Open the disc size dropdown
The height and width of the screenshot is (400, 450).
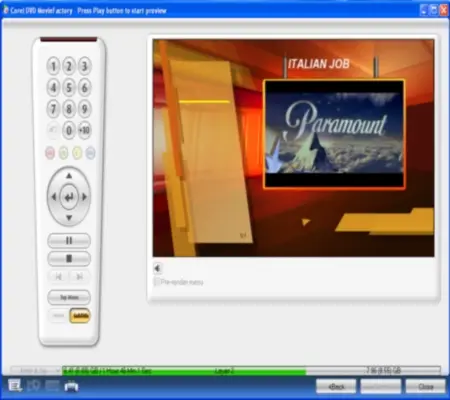[x=36, y=370]
